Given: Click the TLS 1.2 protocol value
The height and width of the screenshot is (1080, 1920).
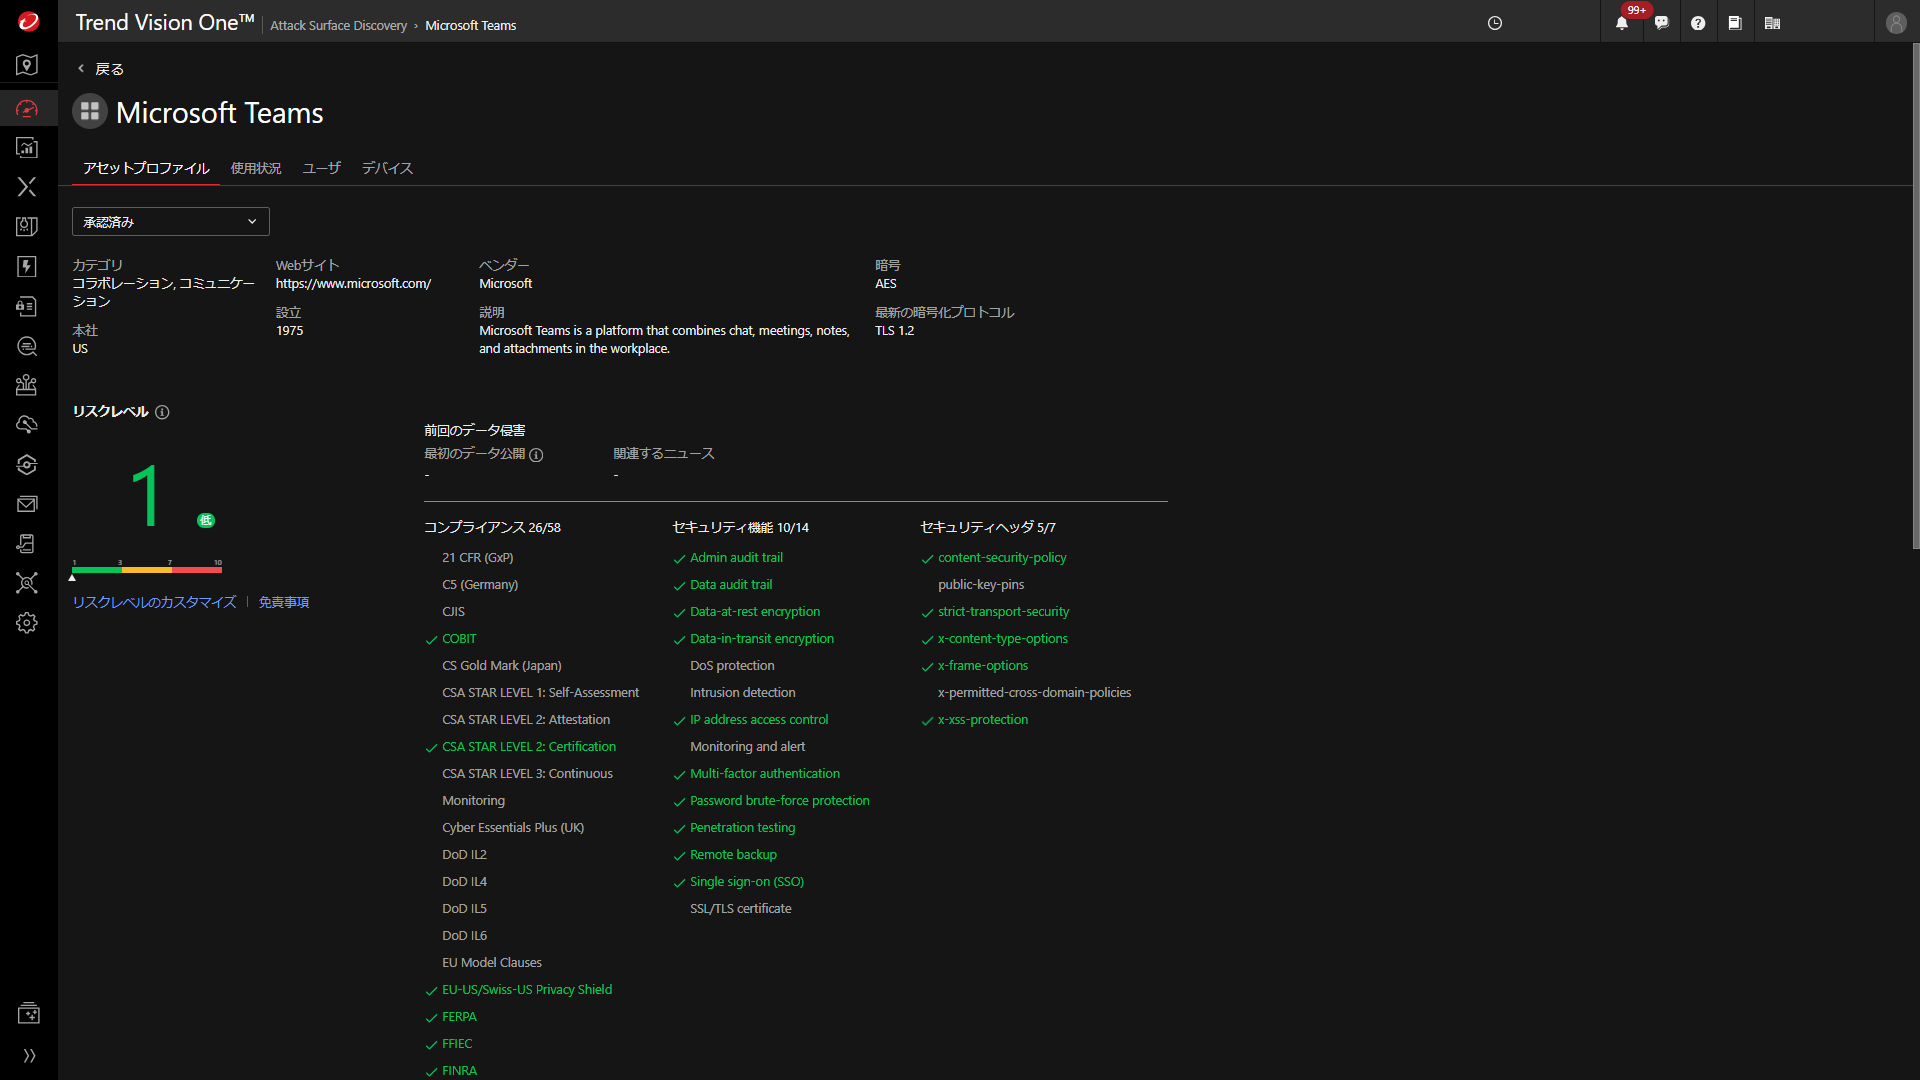Looking at the screenshot, I should (895, 331).
